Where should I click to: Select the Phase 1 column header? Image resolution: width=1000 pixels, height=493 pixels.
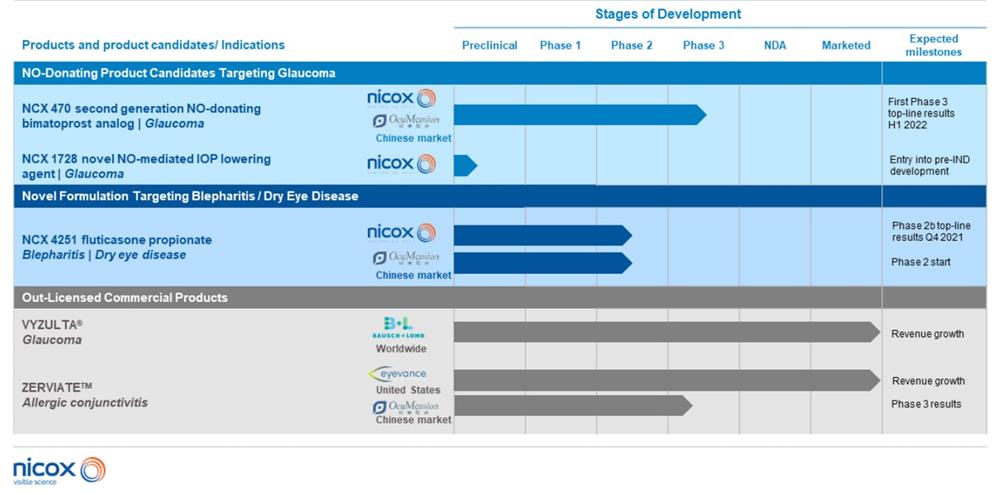point(561,45)
